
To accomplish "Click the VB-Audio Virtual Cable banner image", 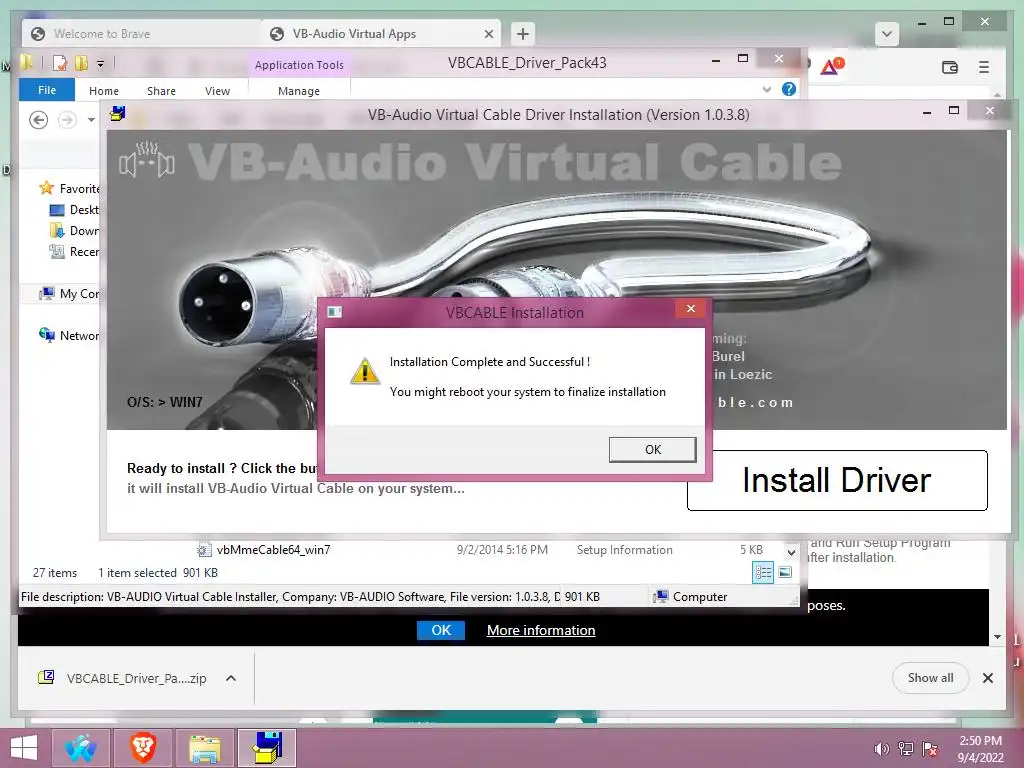I will coord(556,280).
